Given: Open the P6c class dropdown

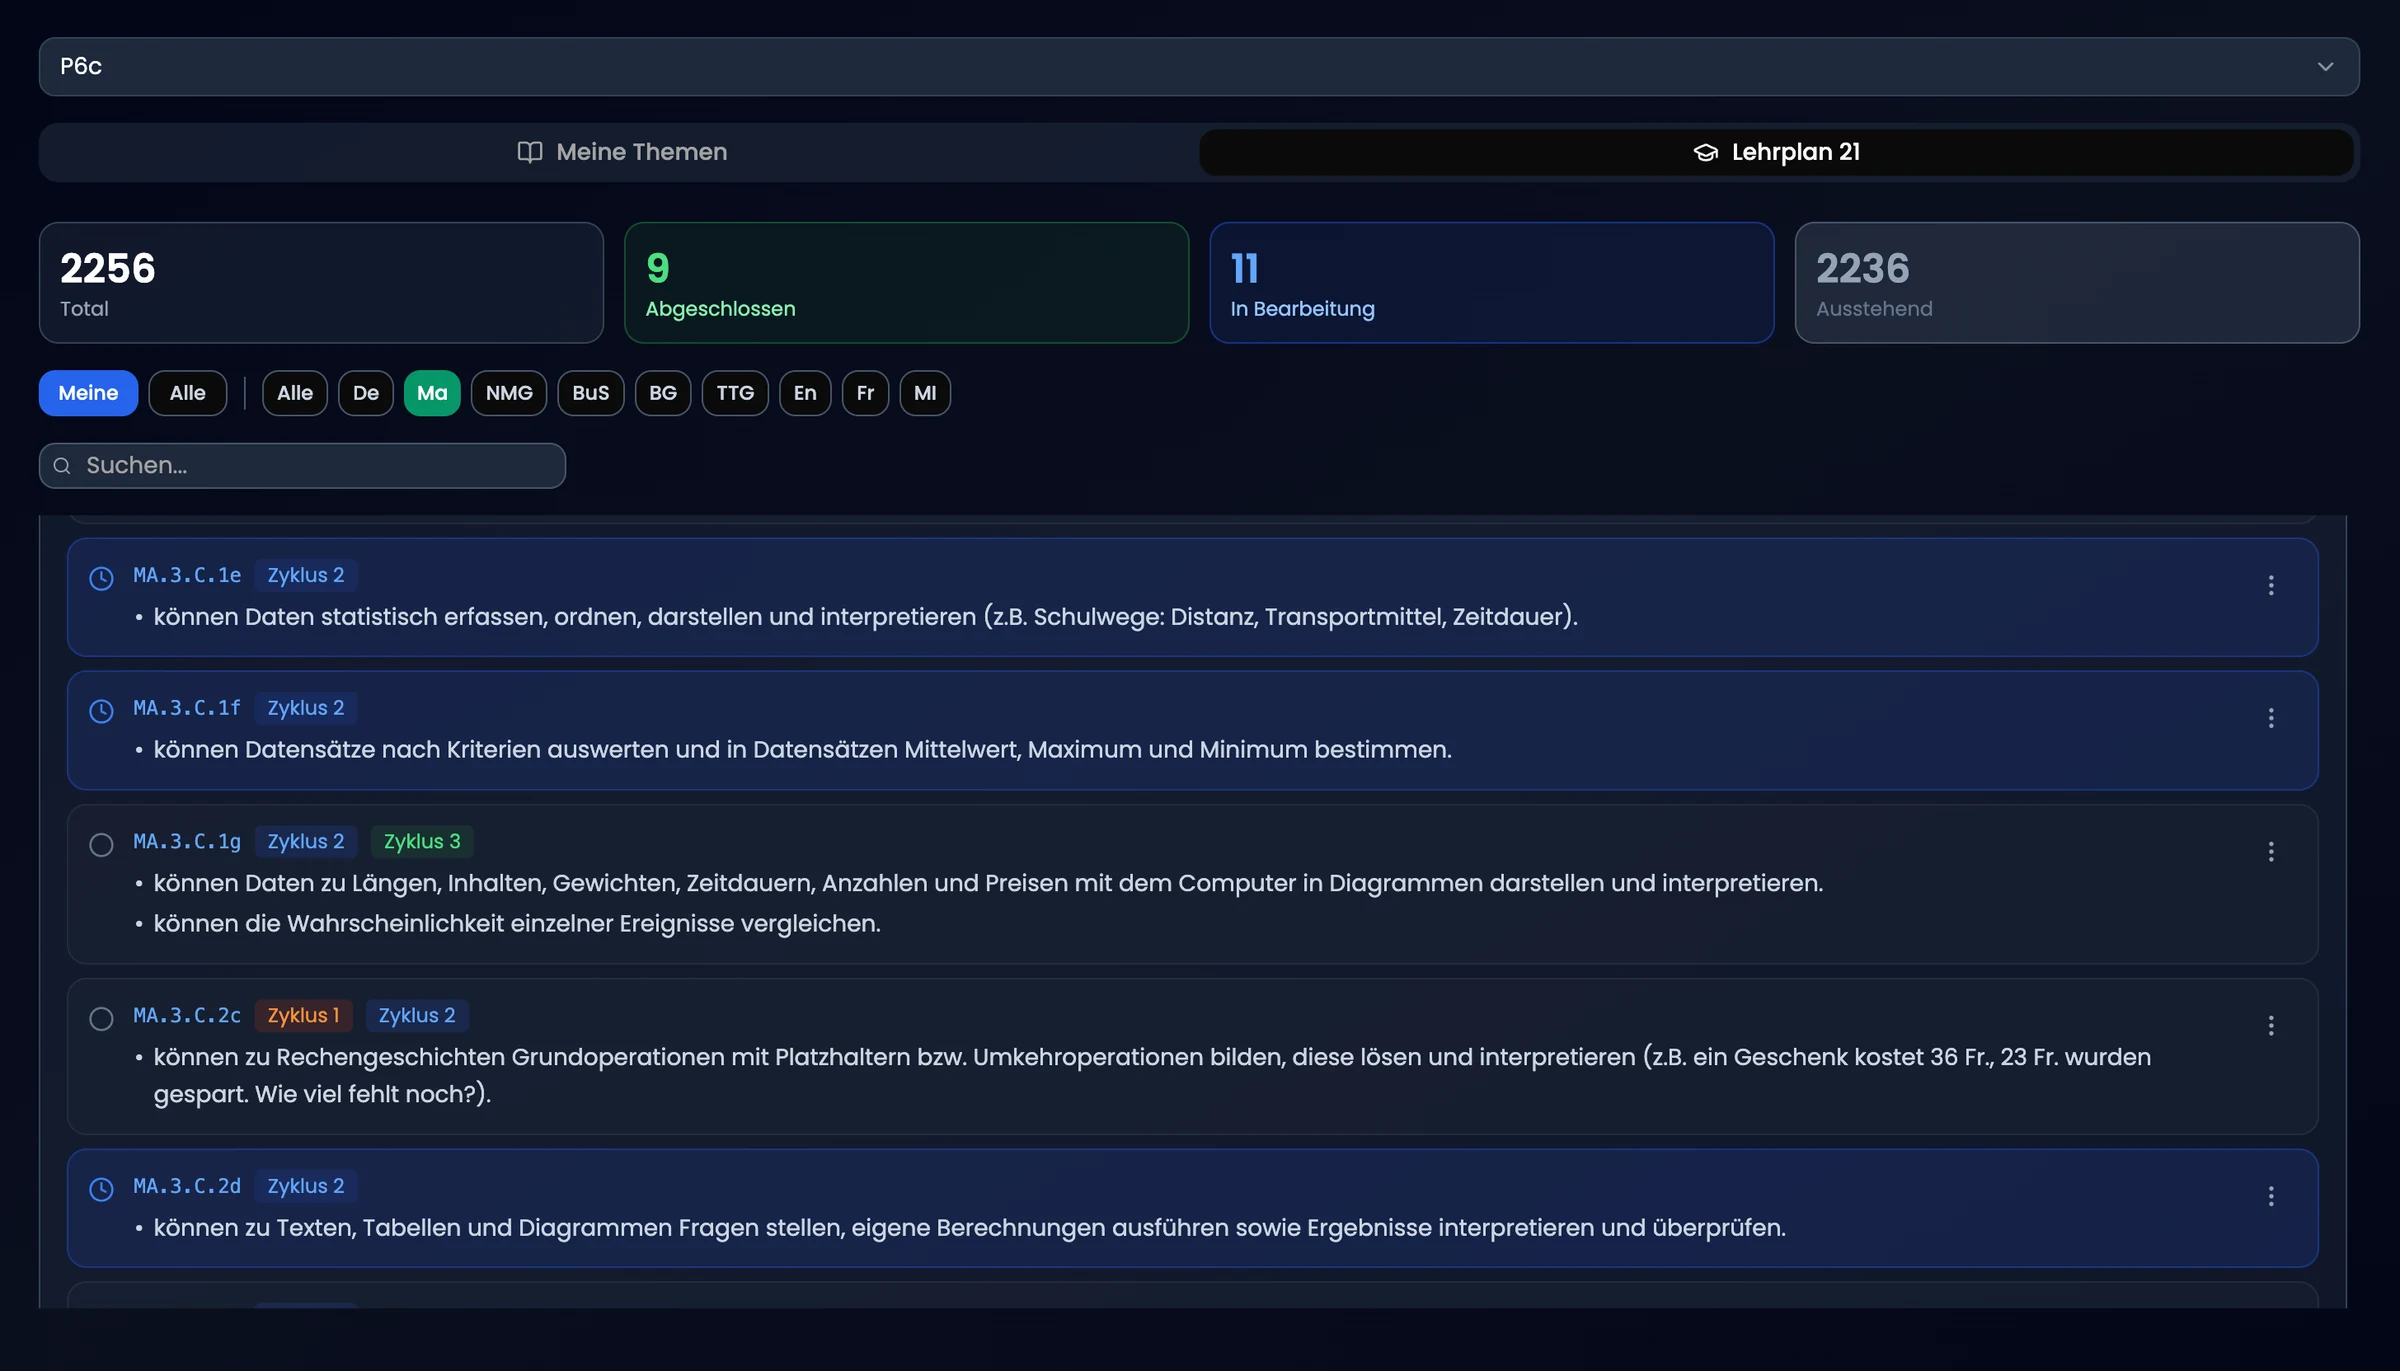Looking at the screenshot, I should [1199, 66].
